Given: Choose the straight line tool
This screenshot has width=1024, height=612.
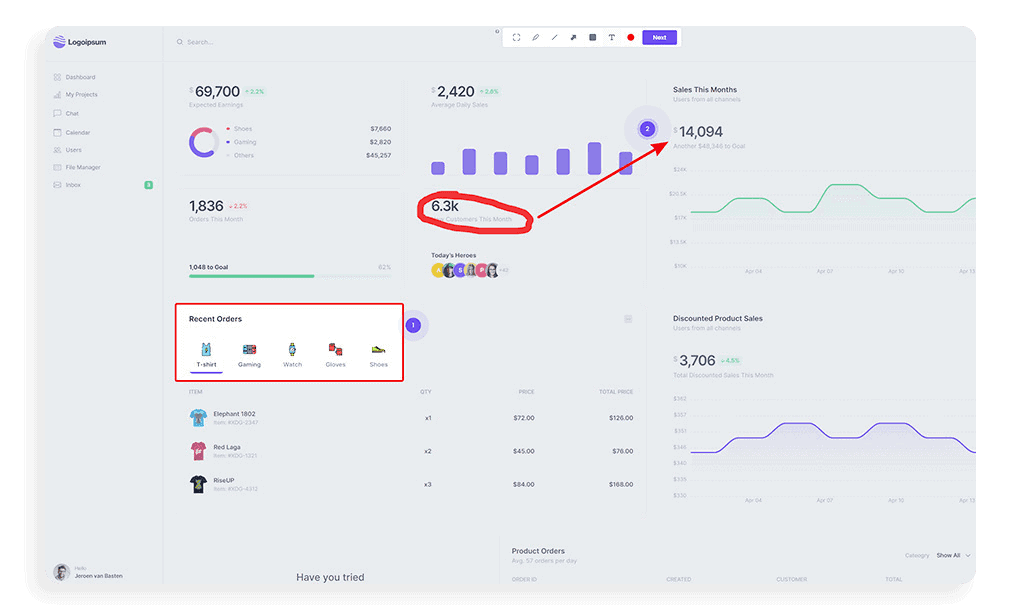Looking at the screenshot, I should point(555,37).
